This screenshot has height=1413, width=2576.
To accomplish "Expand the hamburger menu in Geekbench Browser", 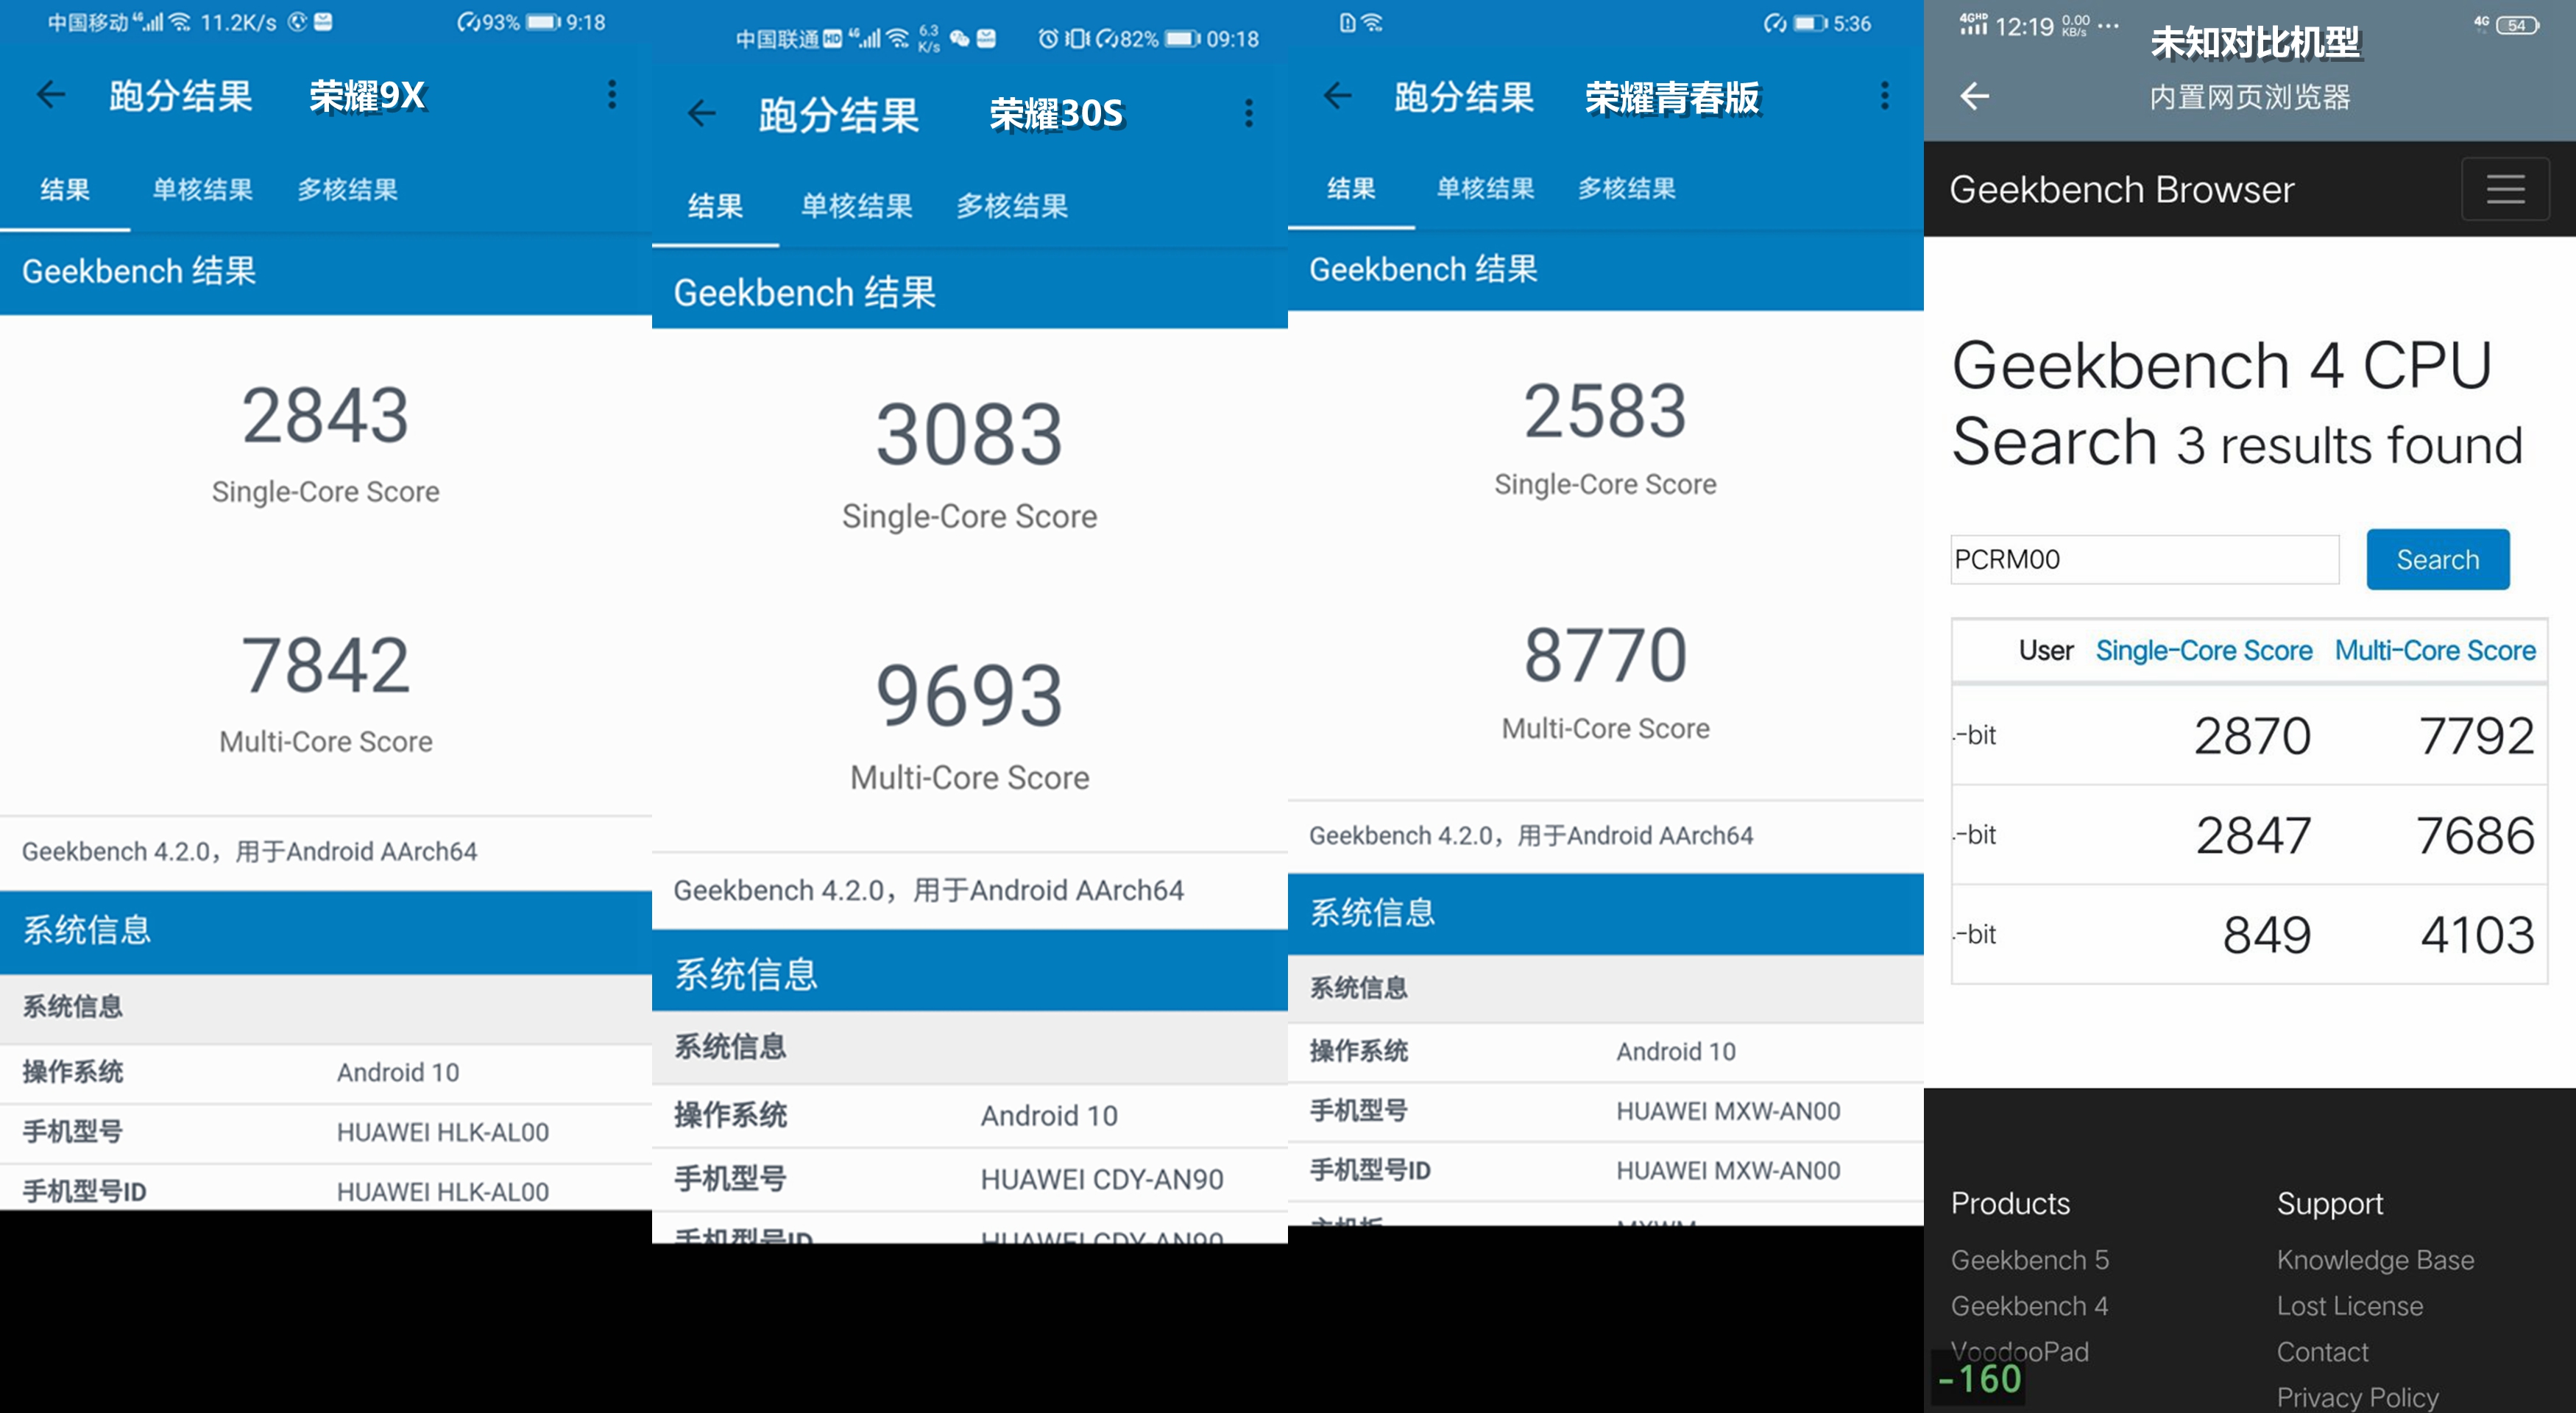I will click(2506, 188).
